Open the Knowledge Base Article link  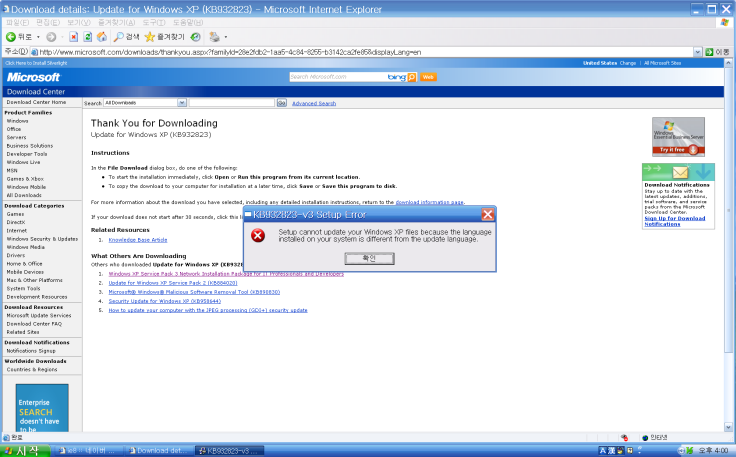tap(138, 240)
